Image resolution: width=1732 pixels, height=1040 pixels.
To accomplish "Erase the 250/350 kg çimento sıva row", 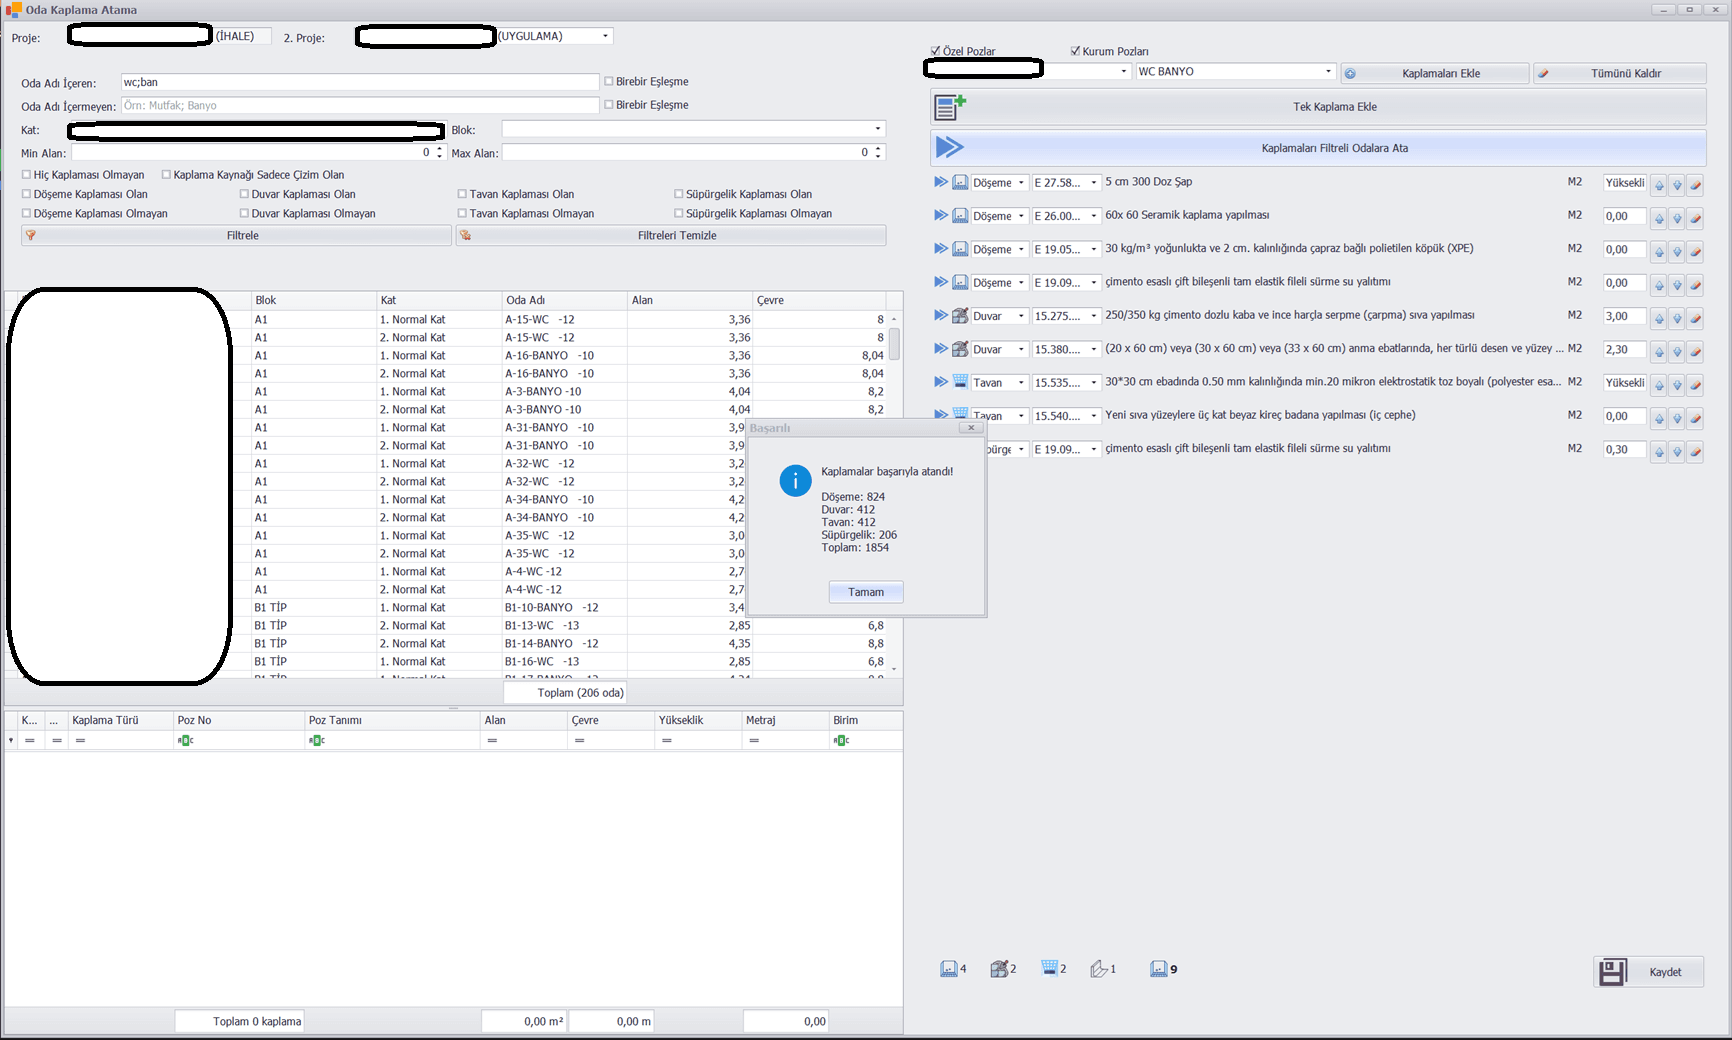I will click(x=1695, y=318).
